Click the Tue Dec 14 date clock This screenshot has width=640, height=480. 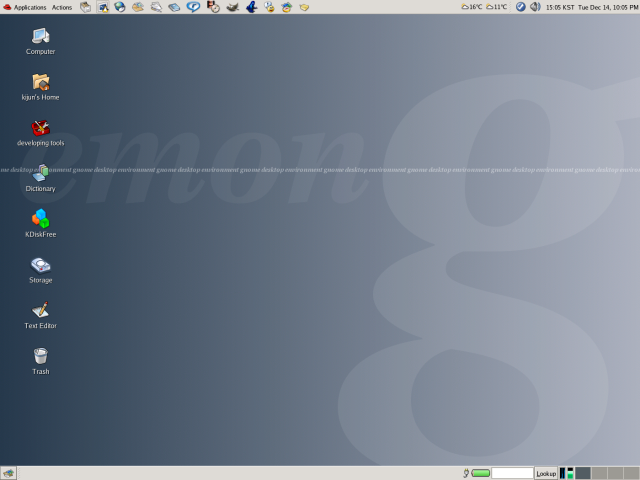tap(608, 7)
